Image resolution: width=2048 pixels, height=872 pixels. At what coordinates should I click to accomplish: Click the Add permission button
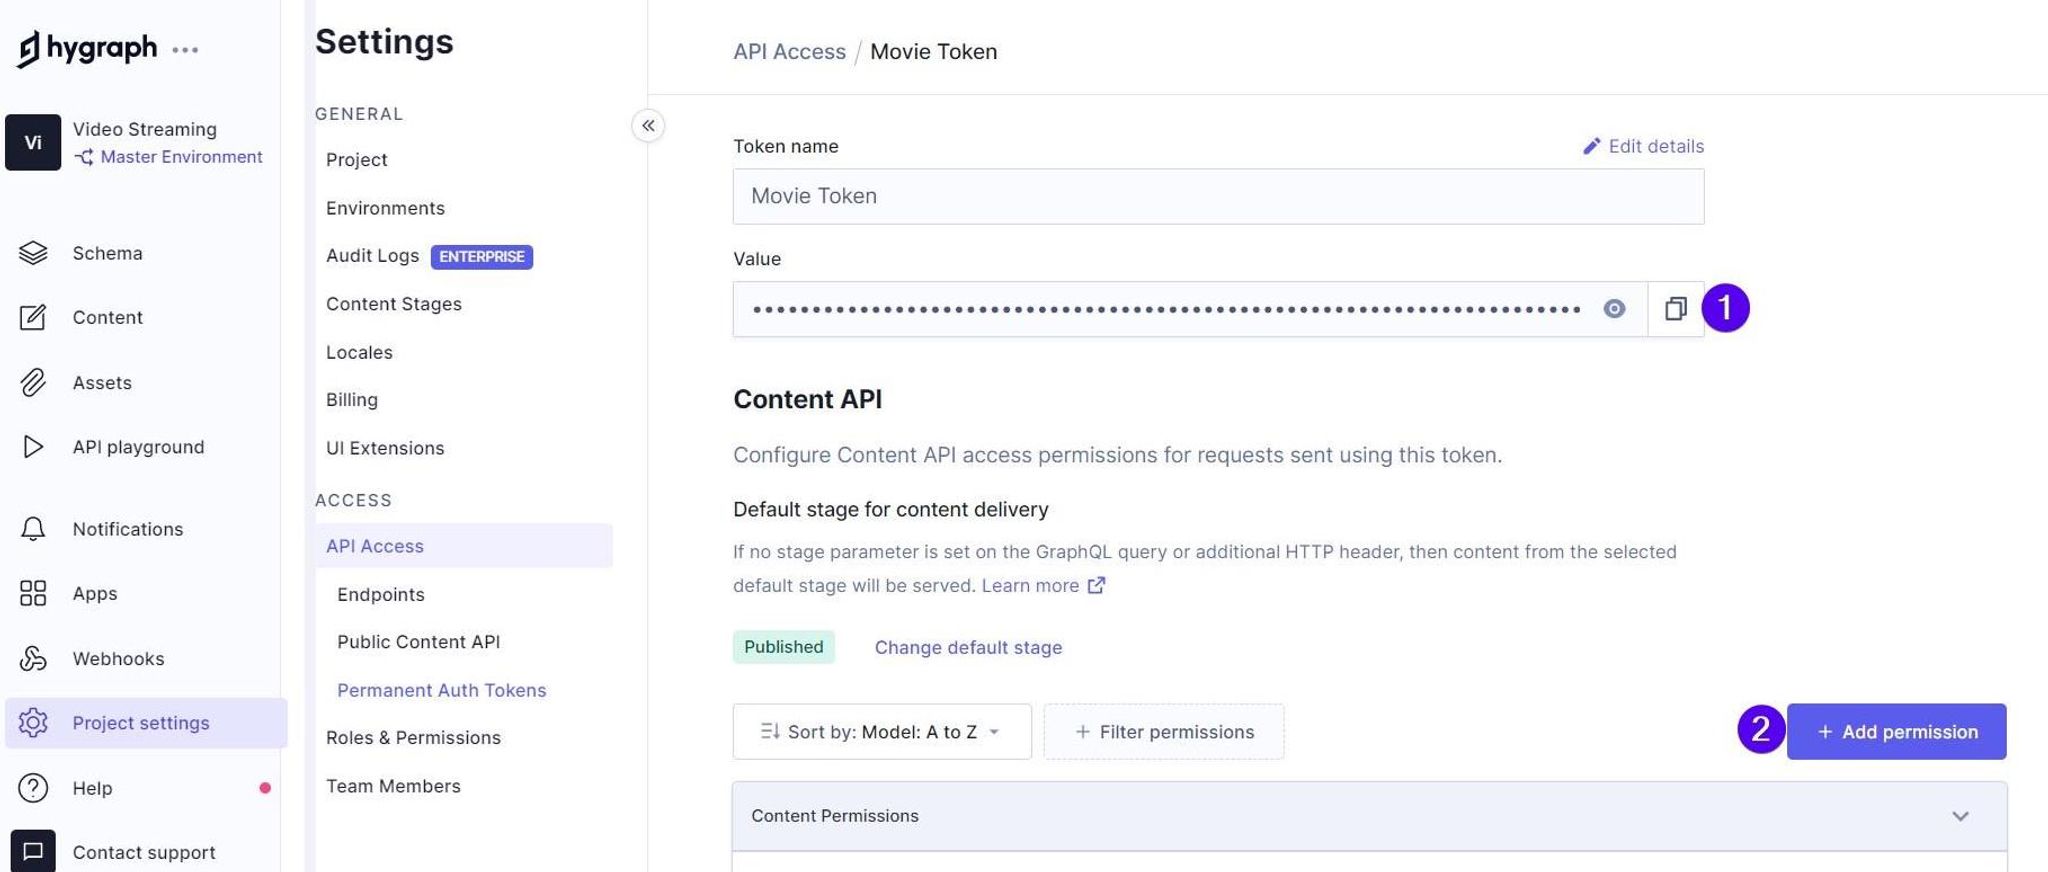click(1896, 732)
